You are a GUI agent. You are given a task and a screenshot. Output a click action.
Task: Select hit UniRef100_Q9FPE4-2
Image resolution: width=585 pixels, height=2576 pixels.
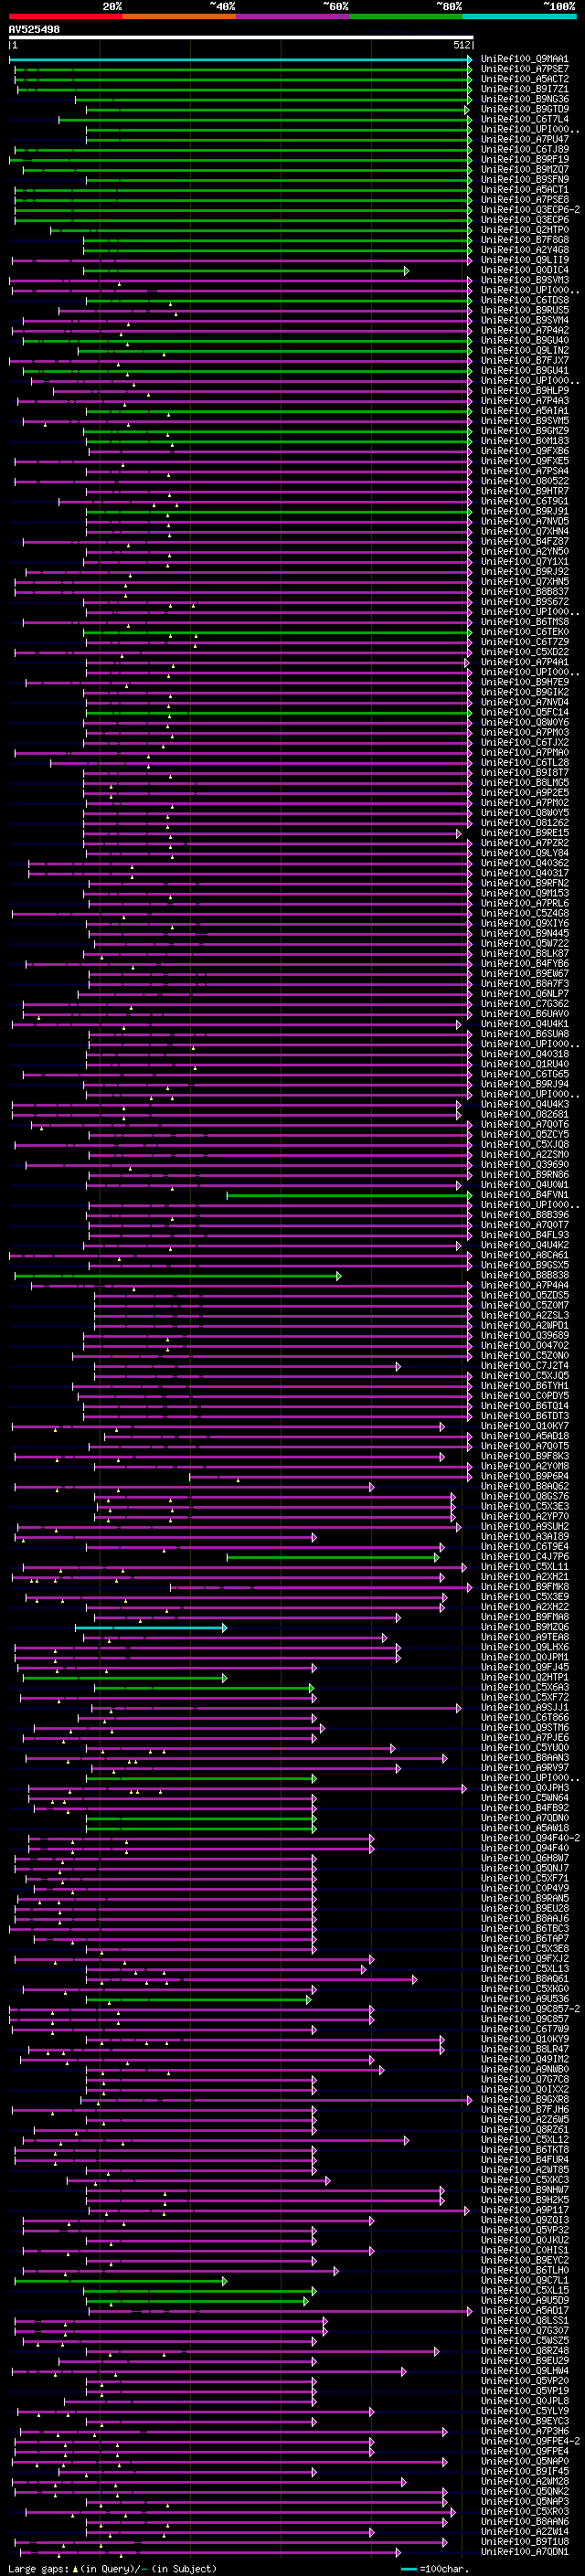point(530,2440)
